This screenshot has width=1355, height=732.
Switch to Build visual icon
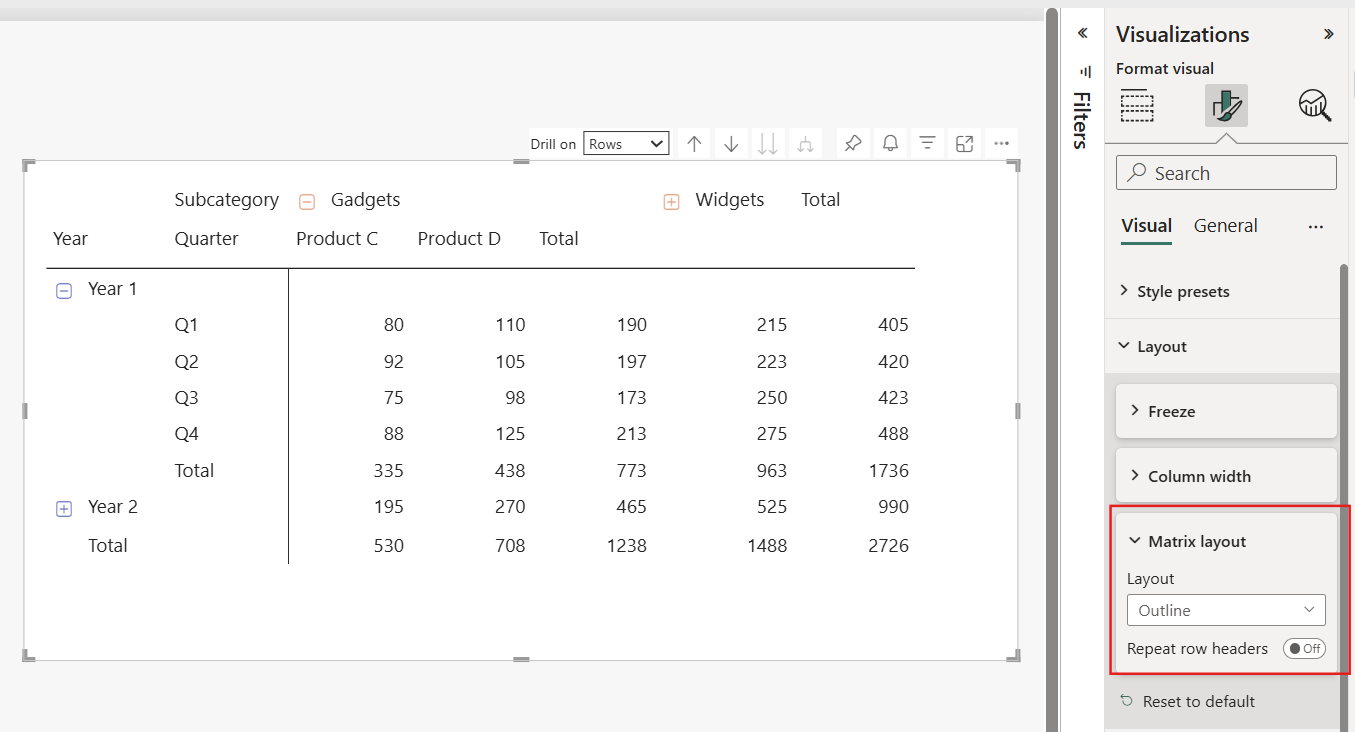(x=1137, y=105)
